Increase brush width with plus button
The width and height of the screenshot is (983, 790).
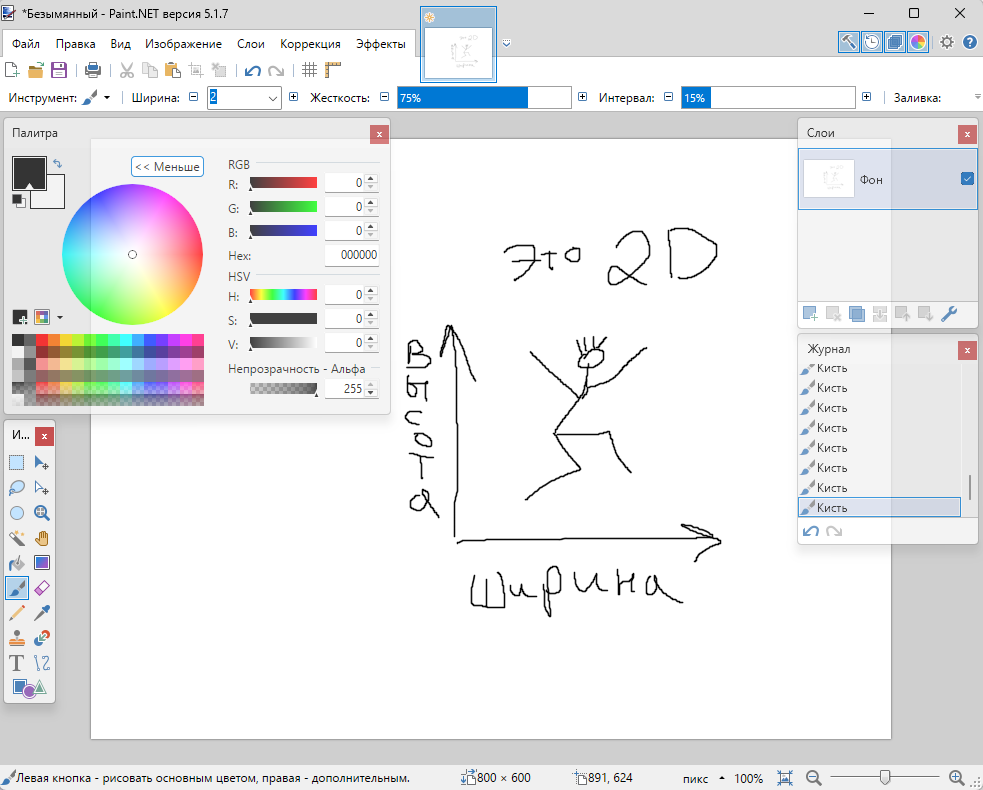[293, 97]
